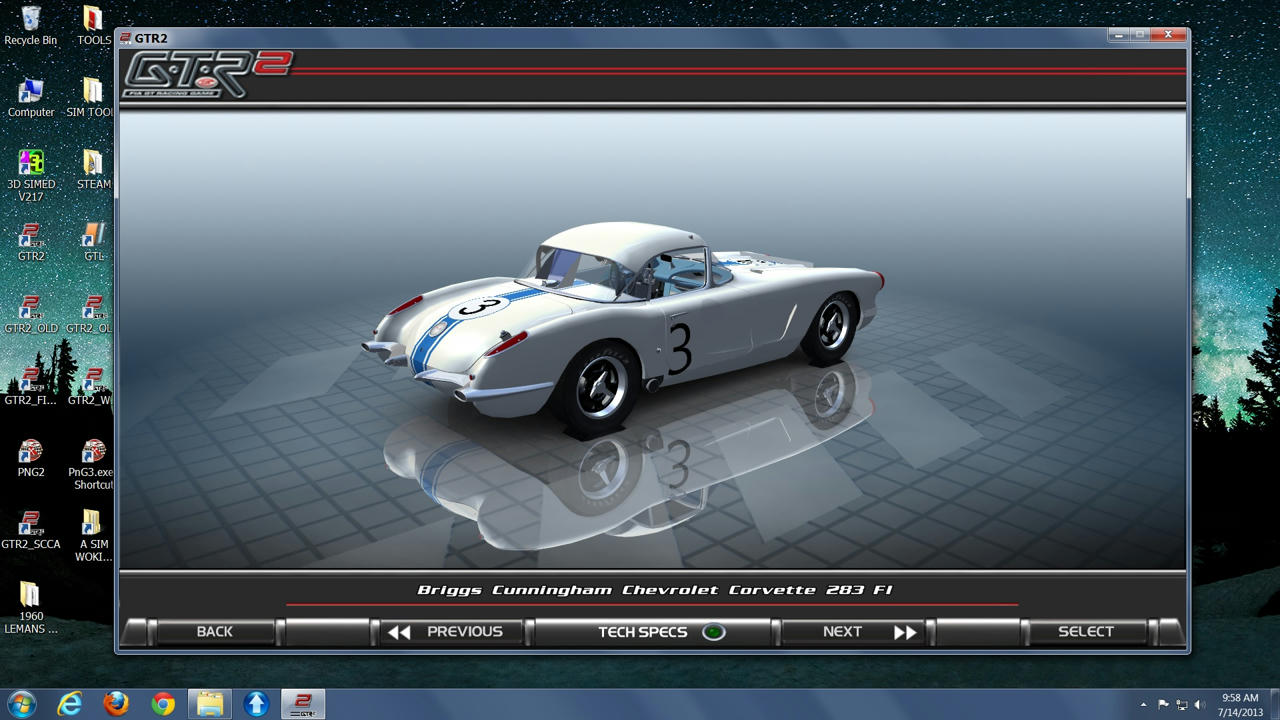
Task: Click the blue up-arrow taskbar icon
Action: point(257,704)
